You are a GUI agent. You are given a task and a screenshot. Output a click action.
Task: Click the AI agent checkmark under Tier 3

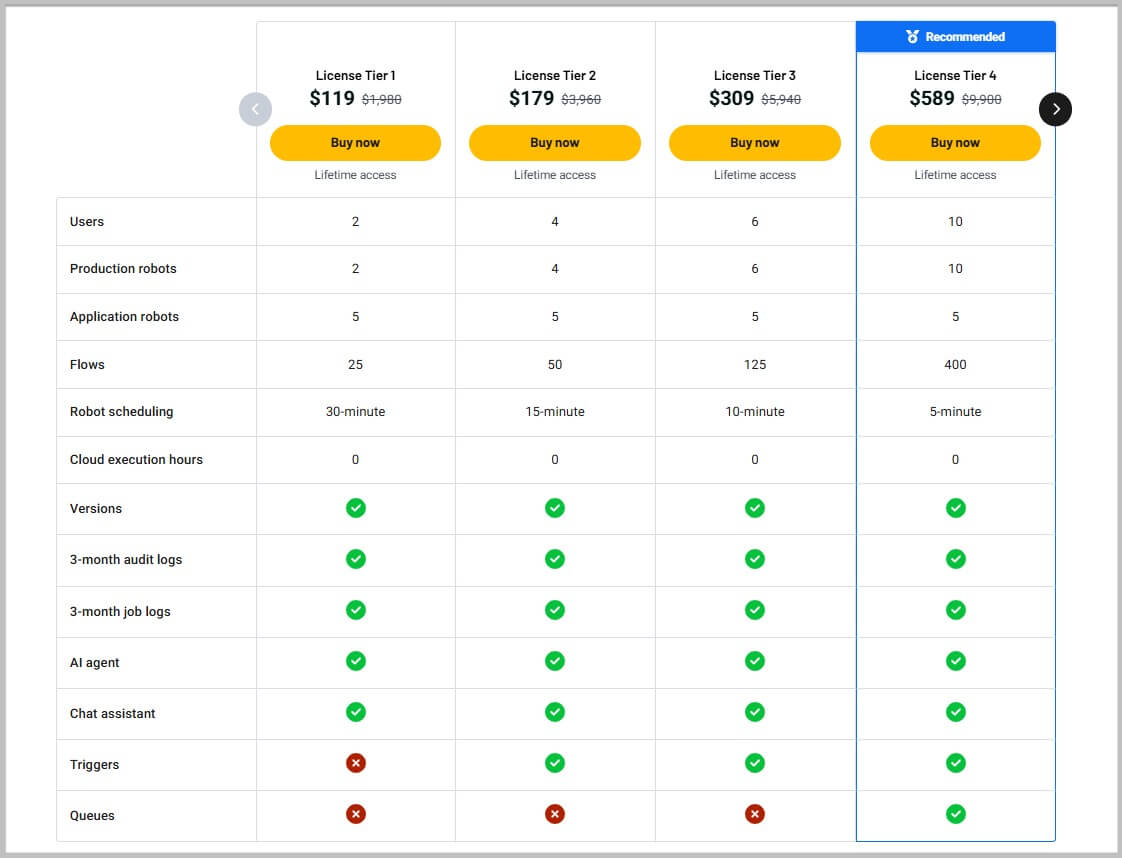[x=754, y=661]
